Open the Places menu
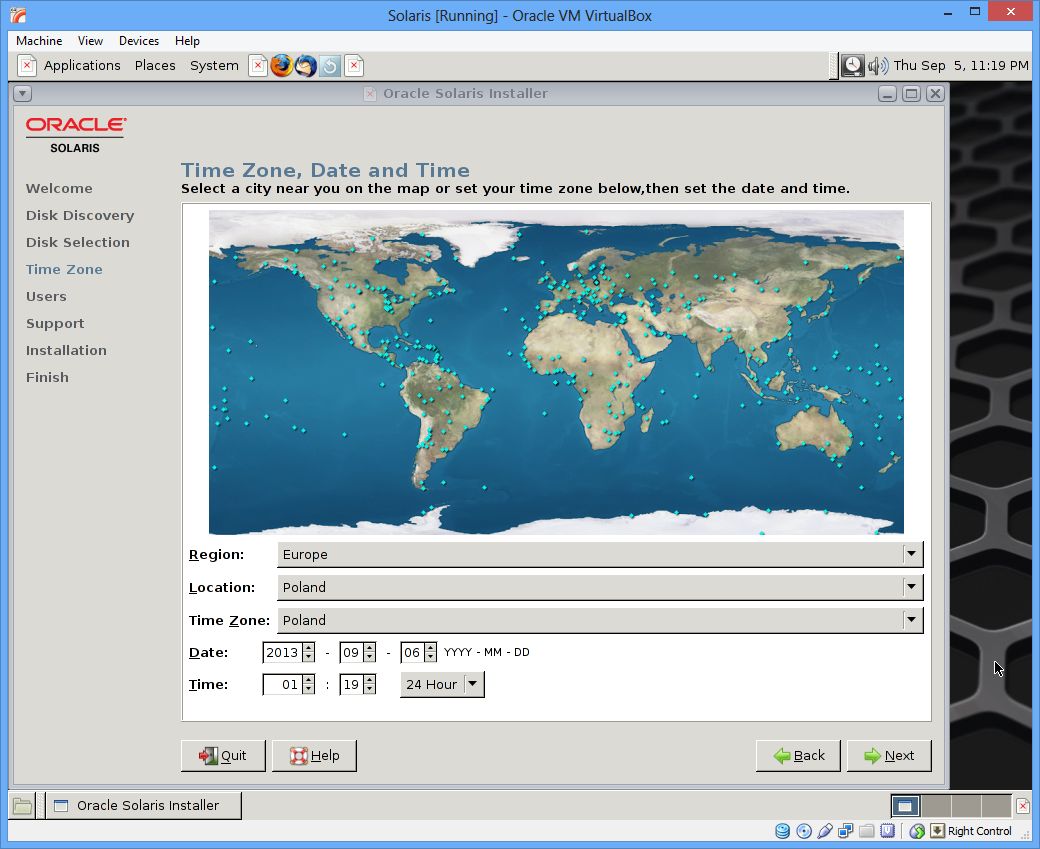Screen dimensions: 1040x849 click(155, 66)
